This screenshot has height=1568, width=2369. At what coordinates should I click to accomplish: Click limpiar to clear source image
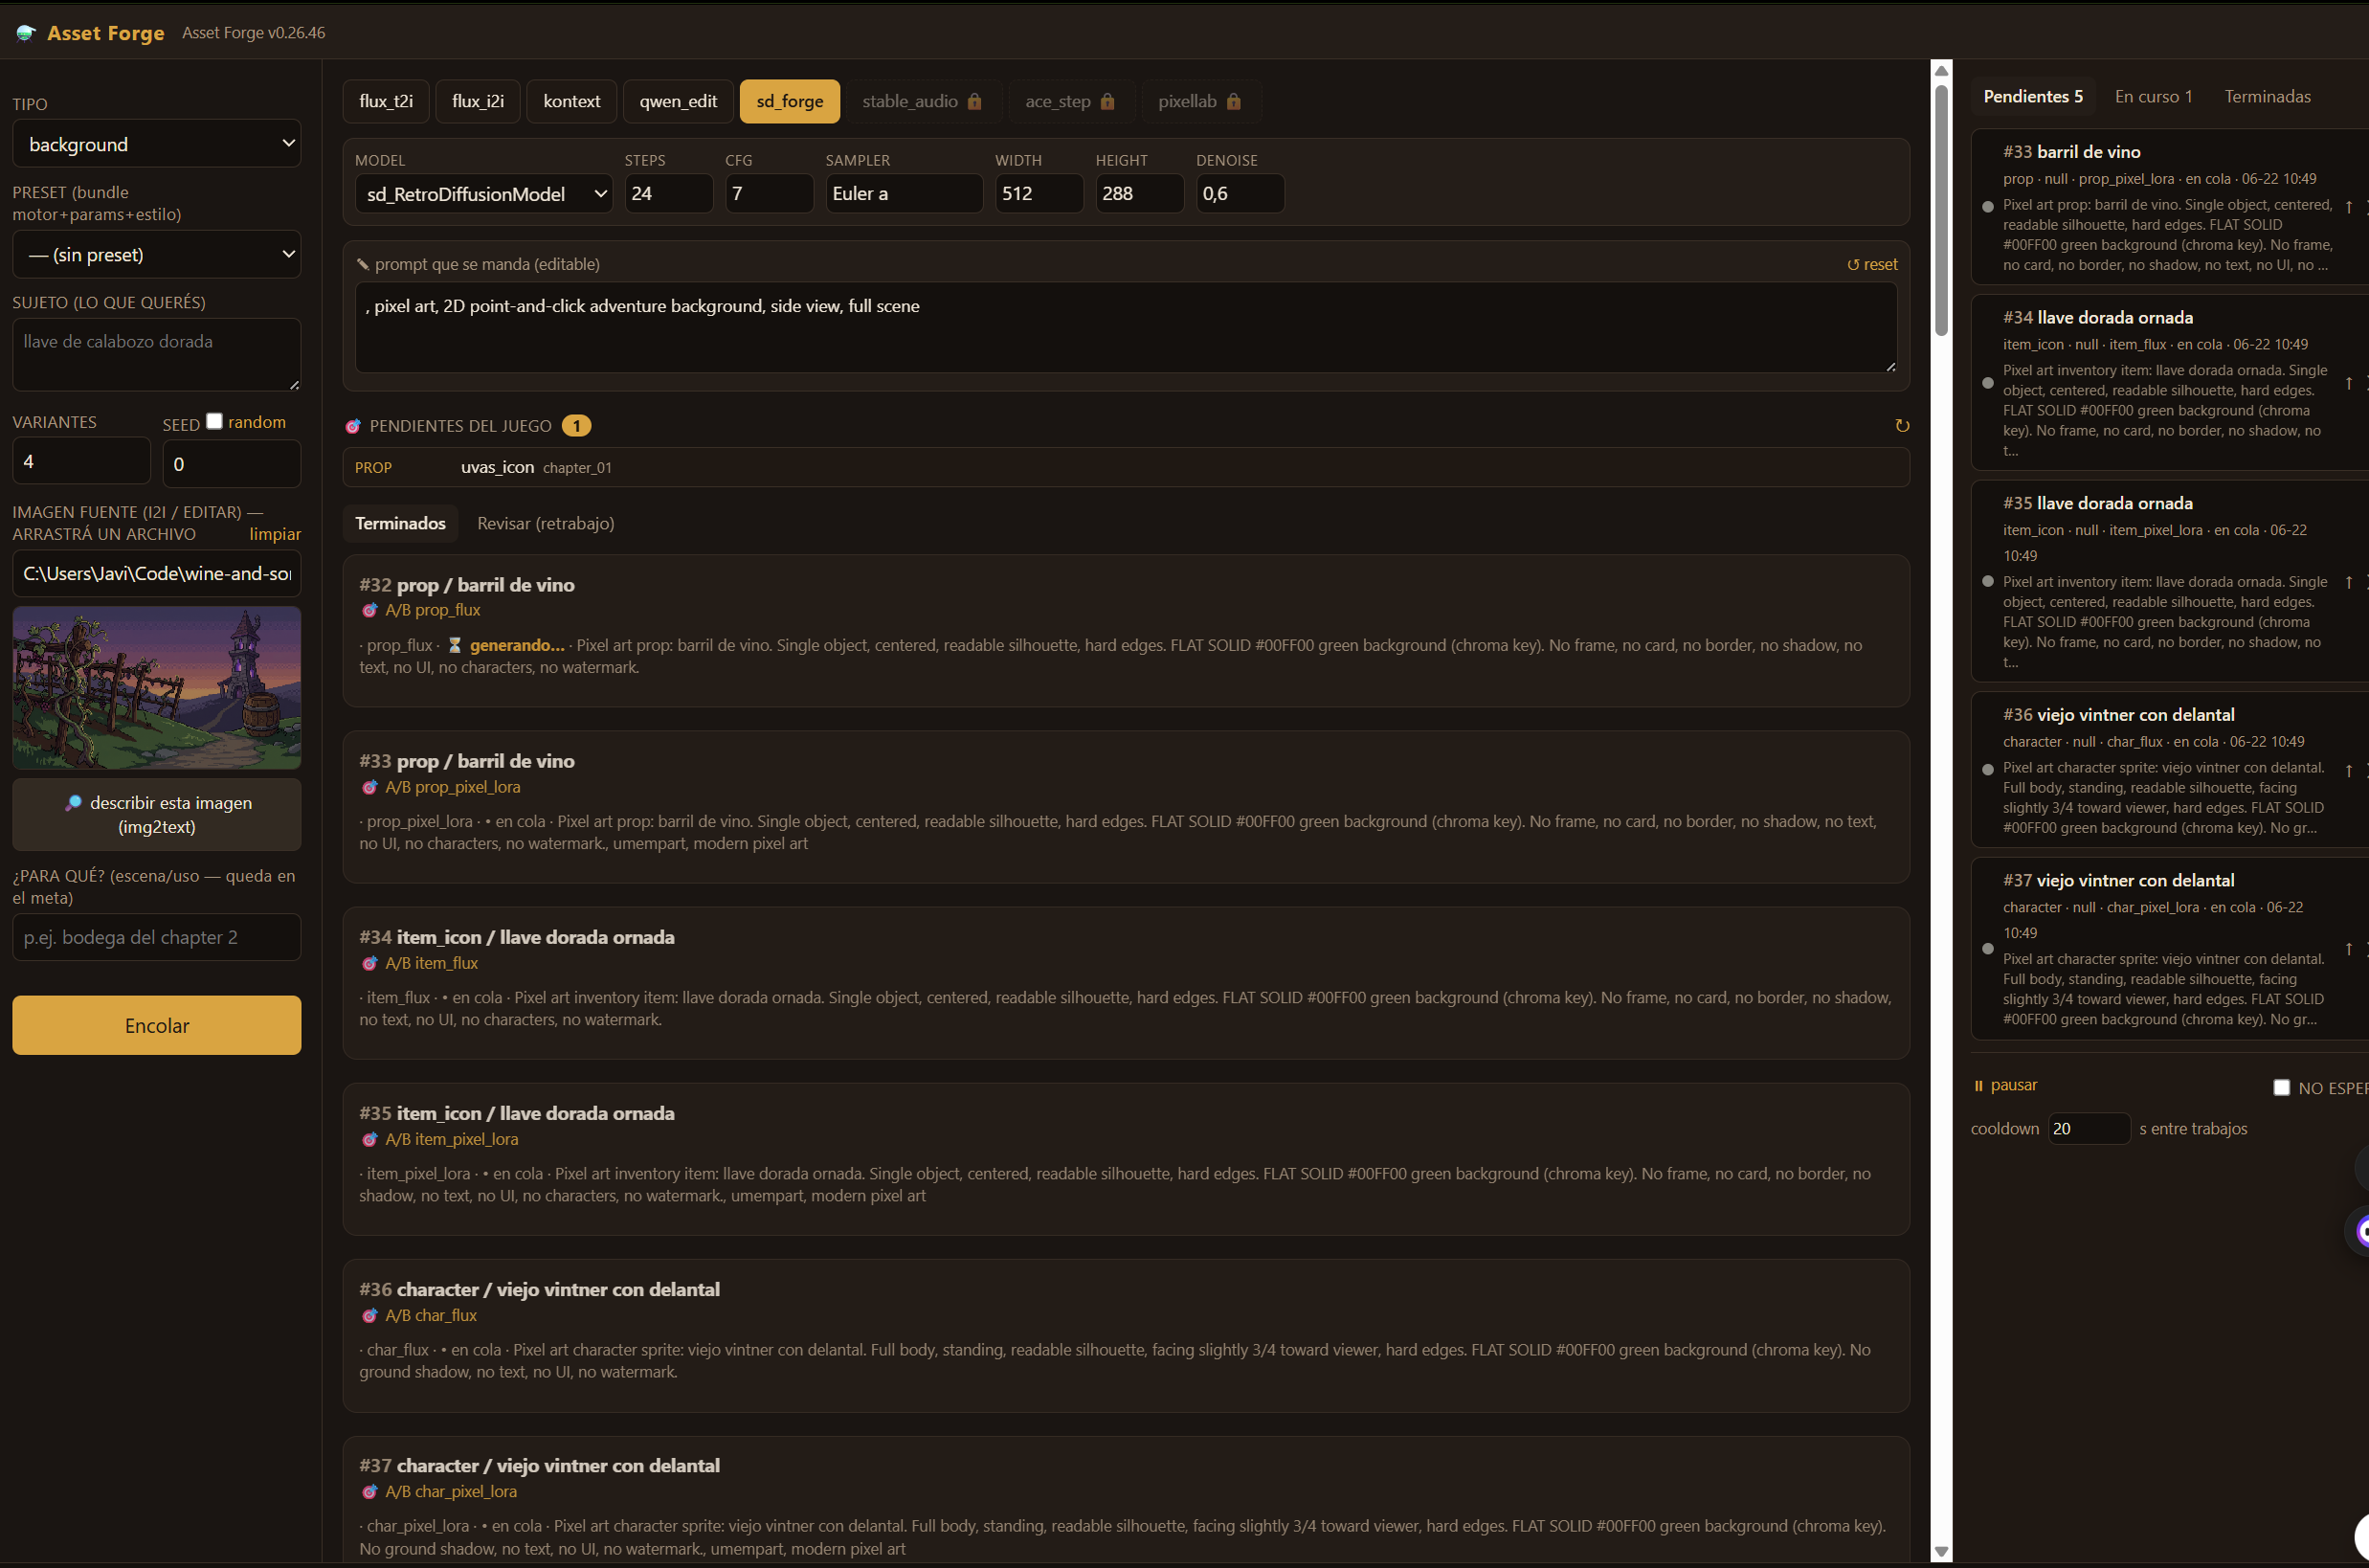[275, 534]
